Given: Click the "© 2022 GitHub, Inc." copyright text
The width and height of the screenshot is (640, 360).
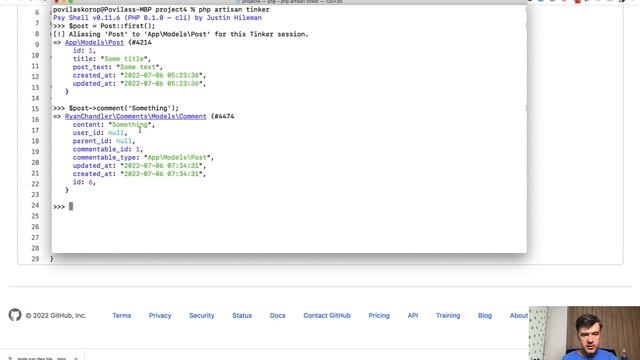Looking at the screenshot, I should pyautogui.click(x=56, y=316).
